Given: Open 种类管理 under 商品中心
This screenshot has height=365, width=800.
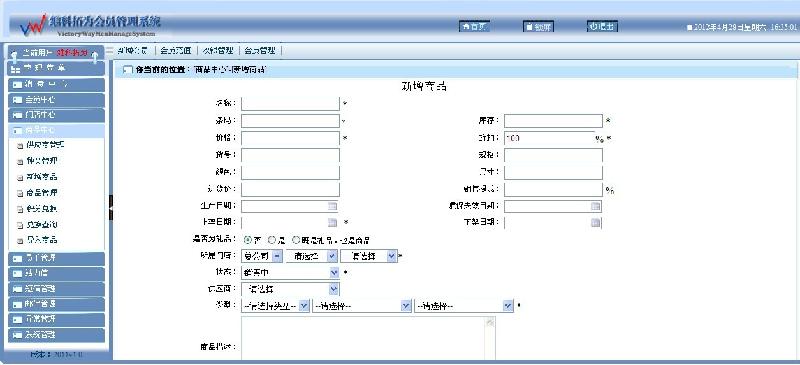Looking at the screenshot, I should click(x=42, y=161).
